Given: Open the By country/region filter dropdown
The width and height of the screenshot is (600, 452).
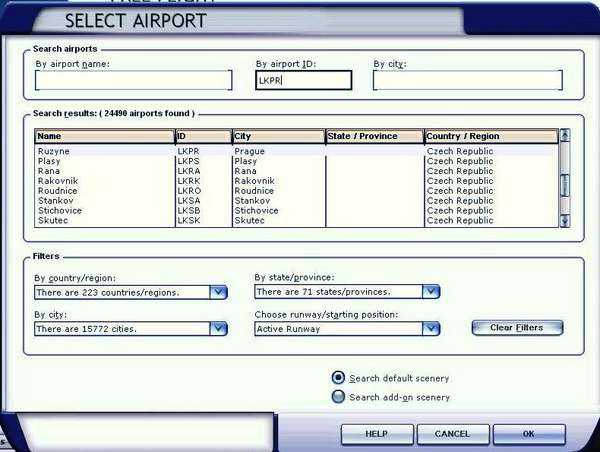Looking at the screenshot, I should tap(218, 292).
